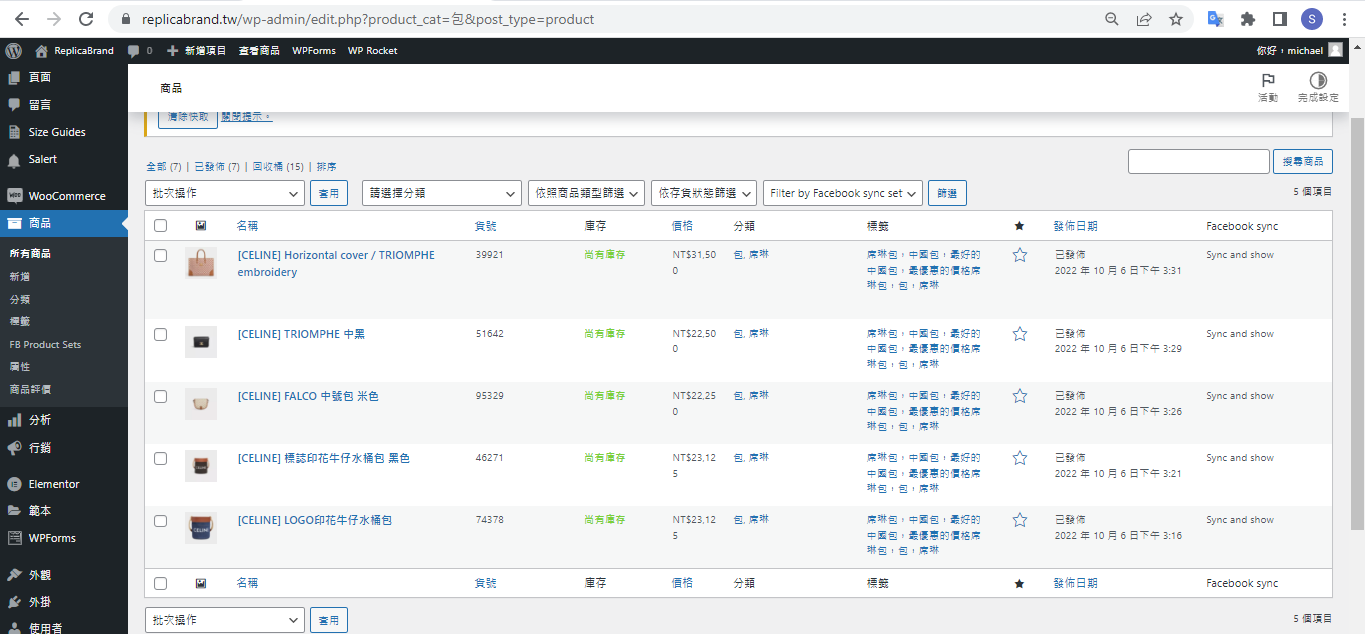Open the comments bubble in admin bar
Image resolution: width=1365 pixels, height=634 pixels.
pos(140,50)
